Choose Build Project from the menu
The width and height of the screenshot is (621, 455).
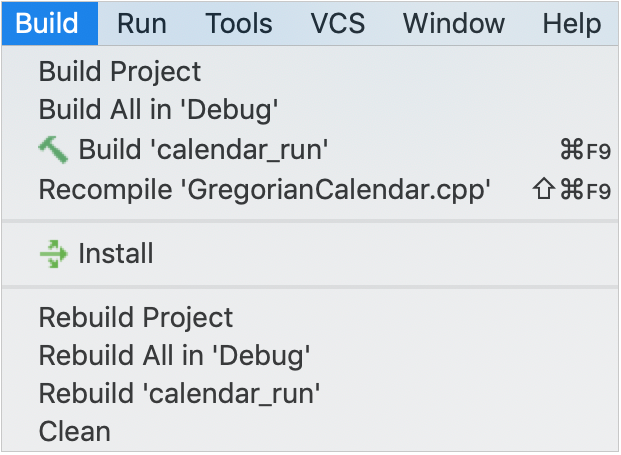[120, 72]
